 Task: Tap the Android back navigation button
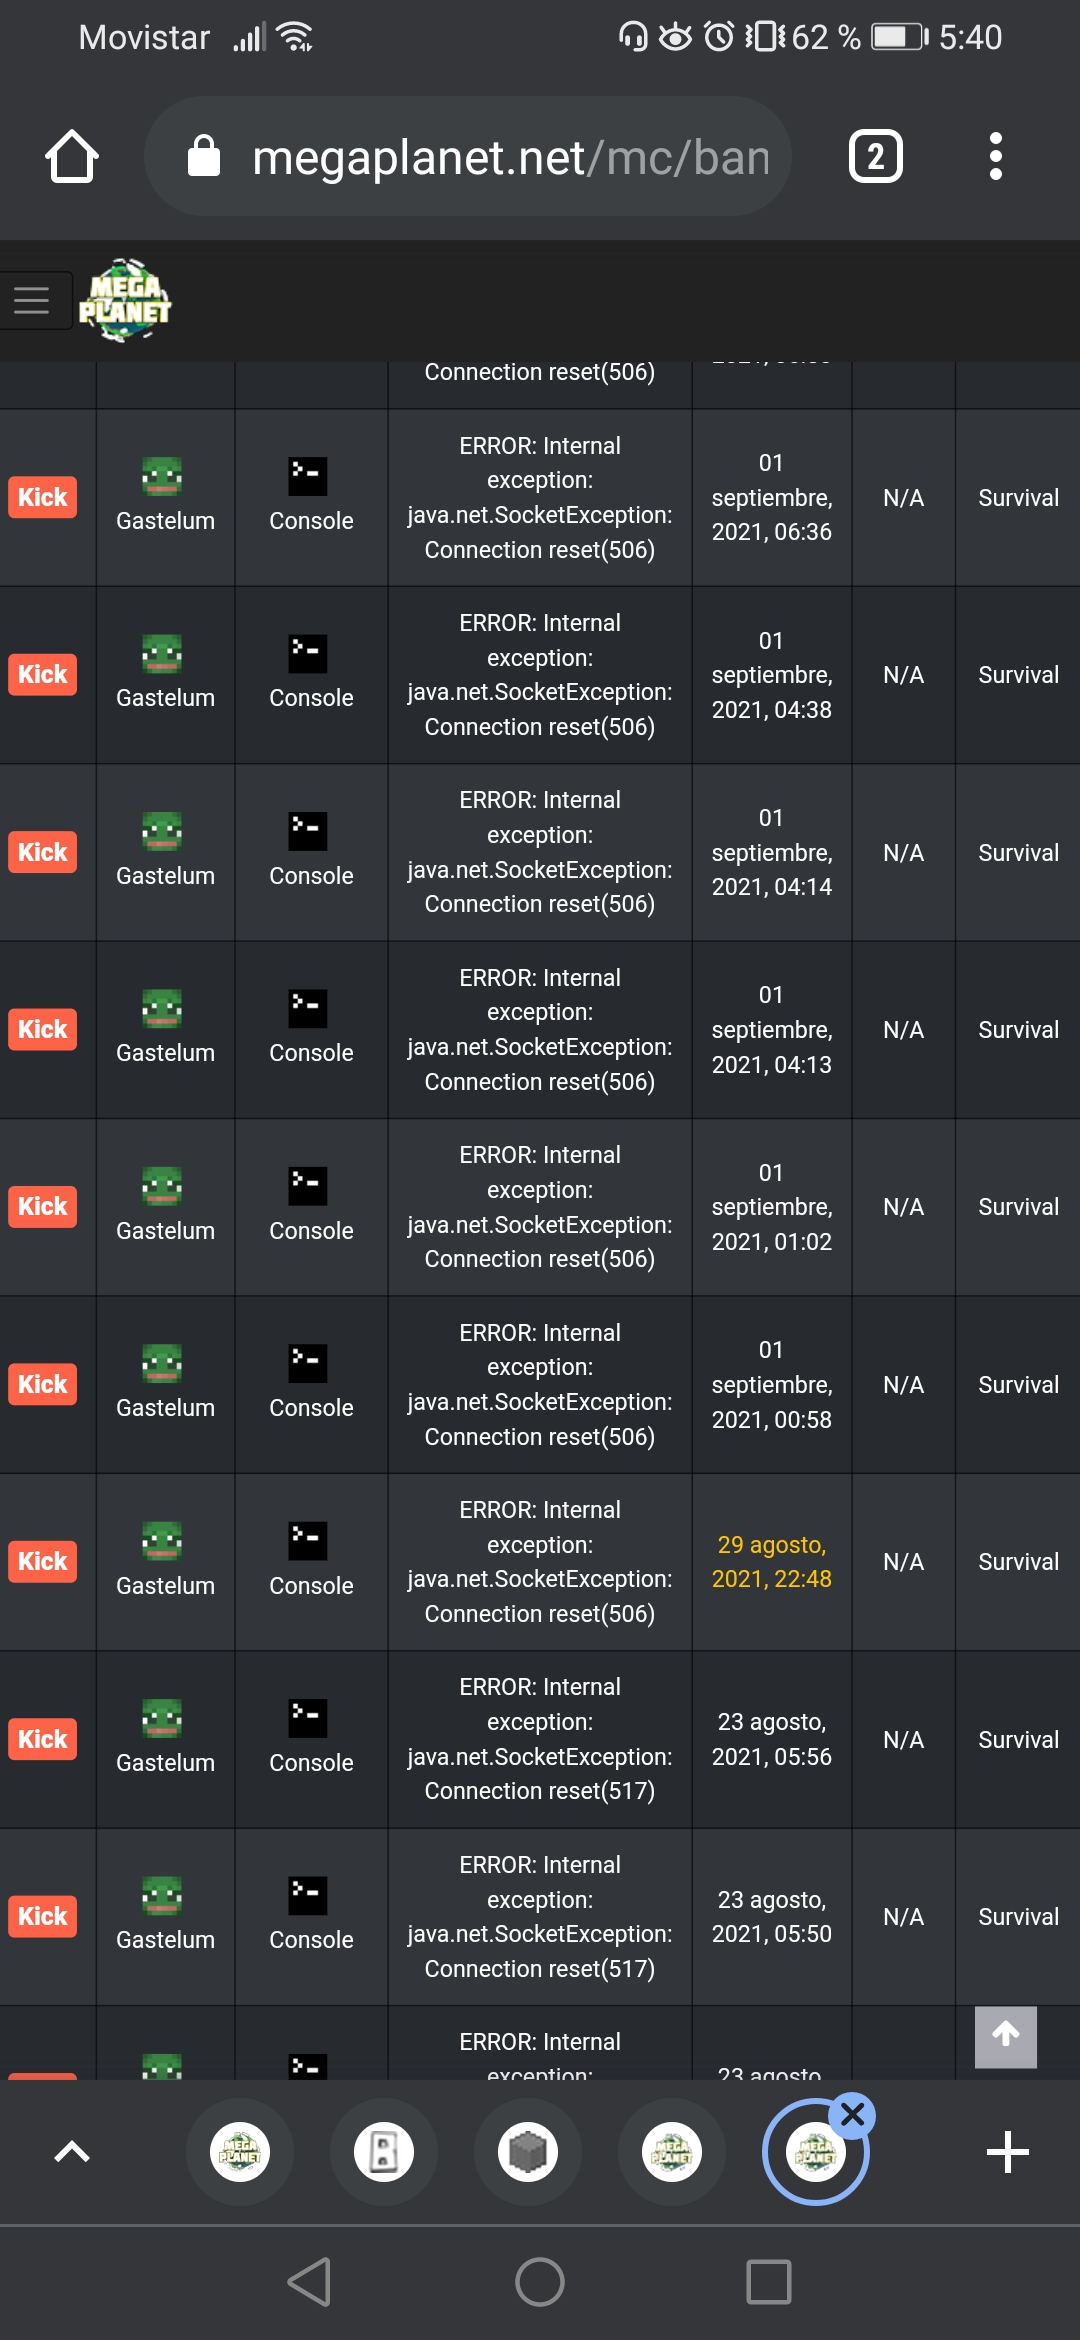(x=309, y=2282)
